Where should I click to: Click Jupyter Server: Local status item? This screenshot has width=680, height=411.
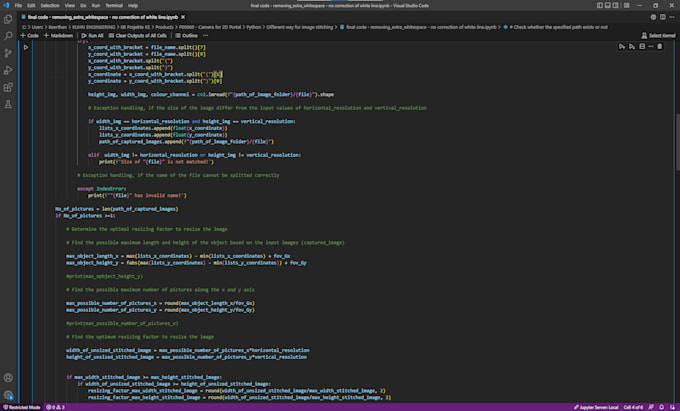[596, 407]
